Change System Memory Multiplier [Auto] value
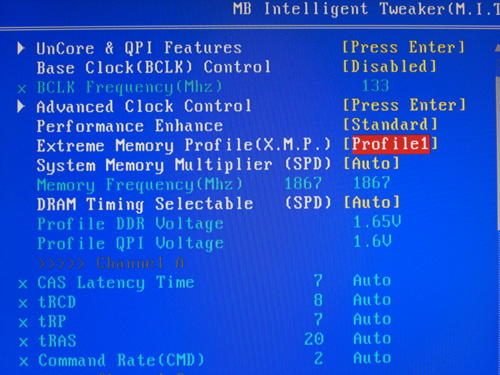 [371, 164]
